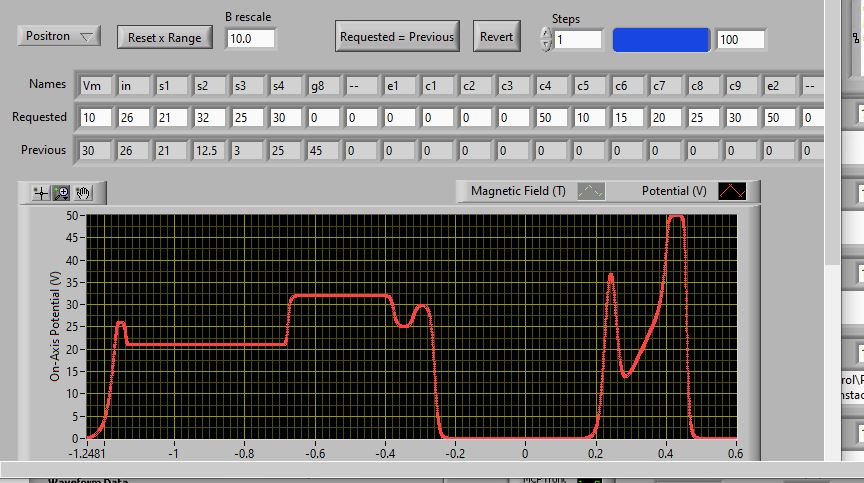This screenshot has width=864, height=483.
Task: Click x-axis minimum label -1.2481
Action: [87, 454]
